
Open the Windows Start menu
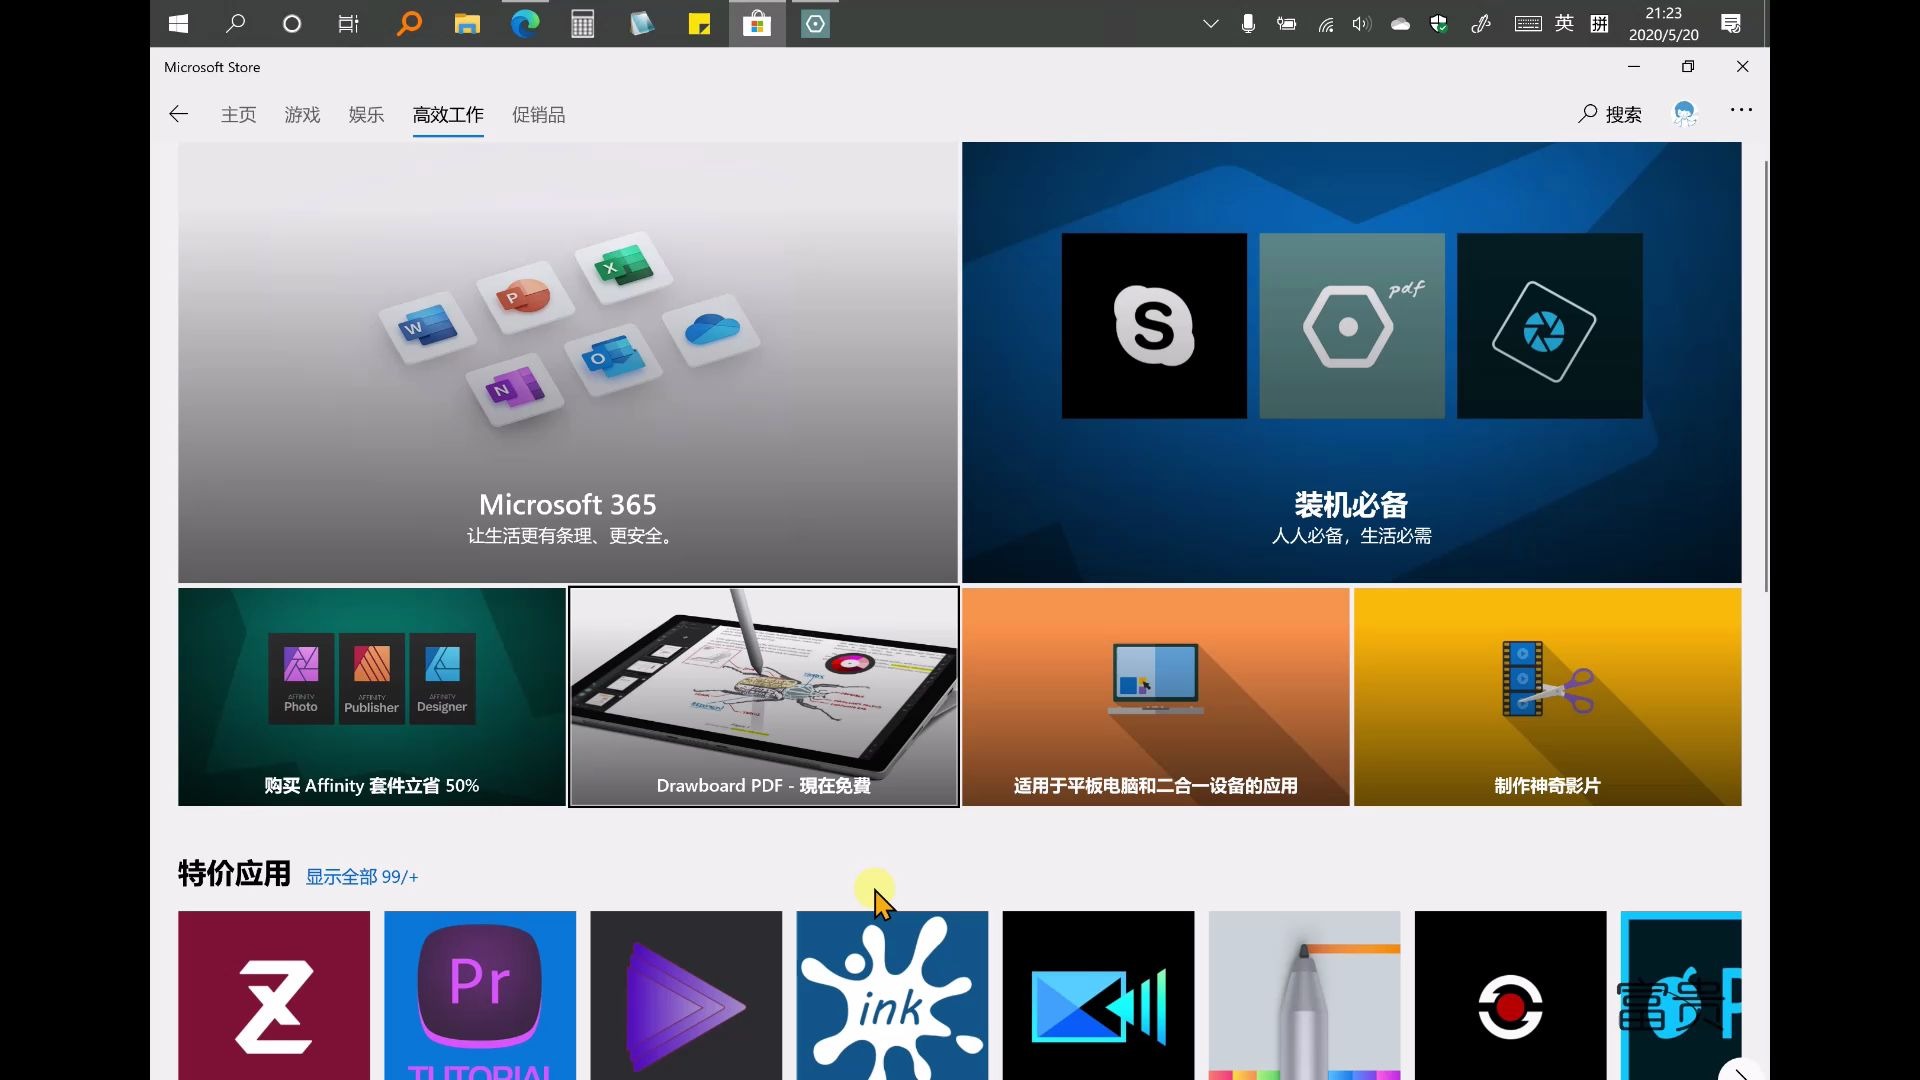179,24
